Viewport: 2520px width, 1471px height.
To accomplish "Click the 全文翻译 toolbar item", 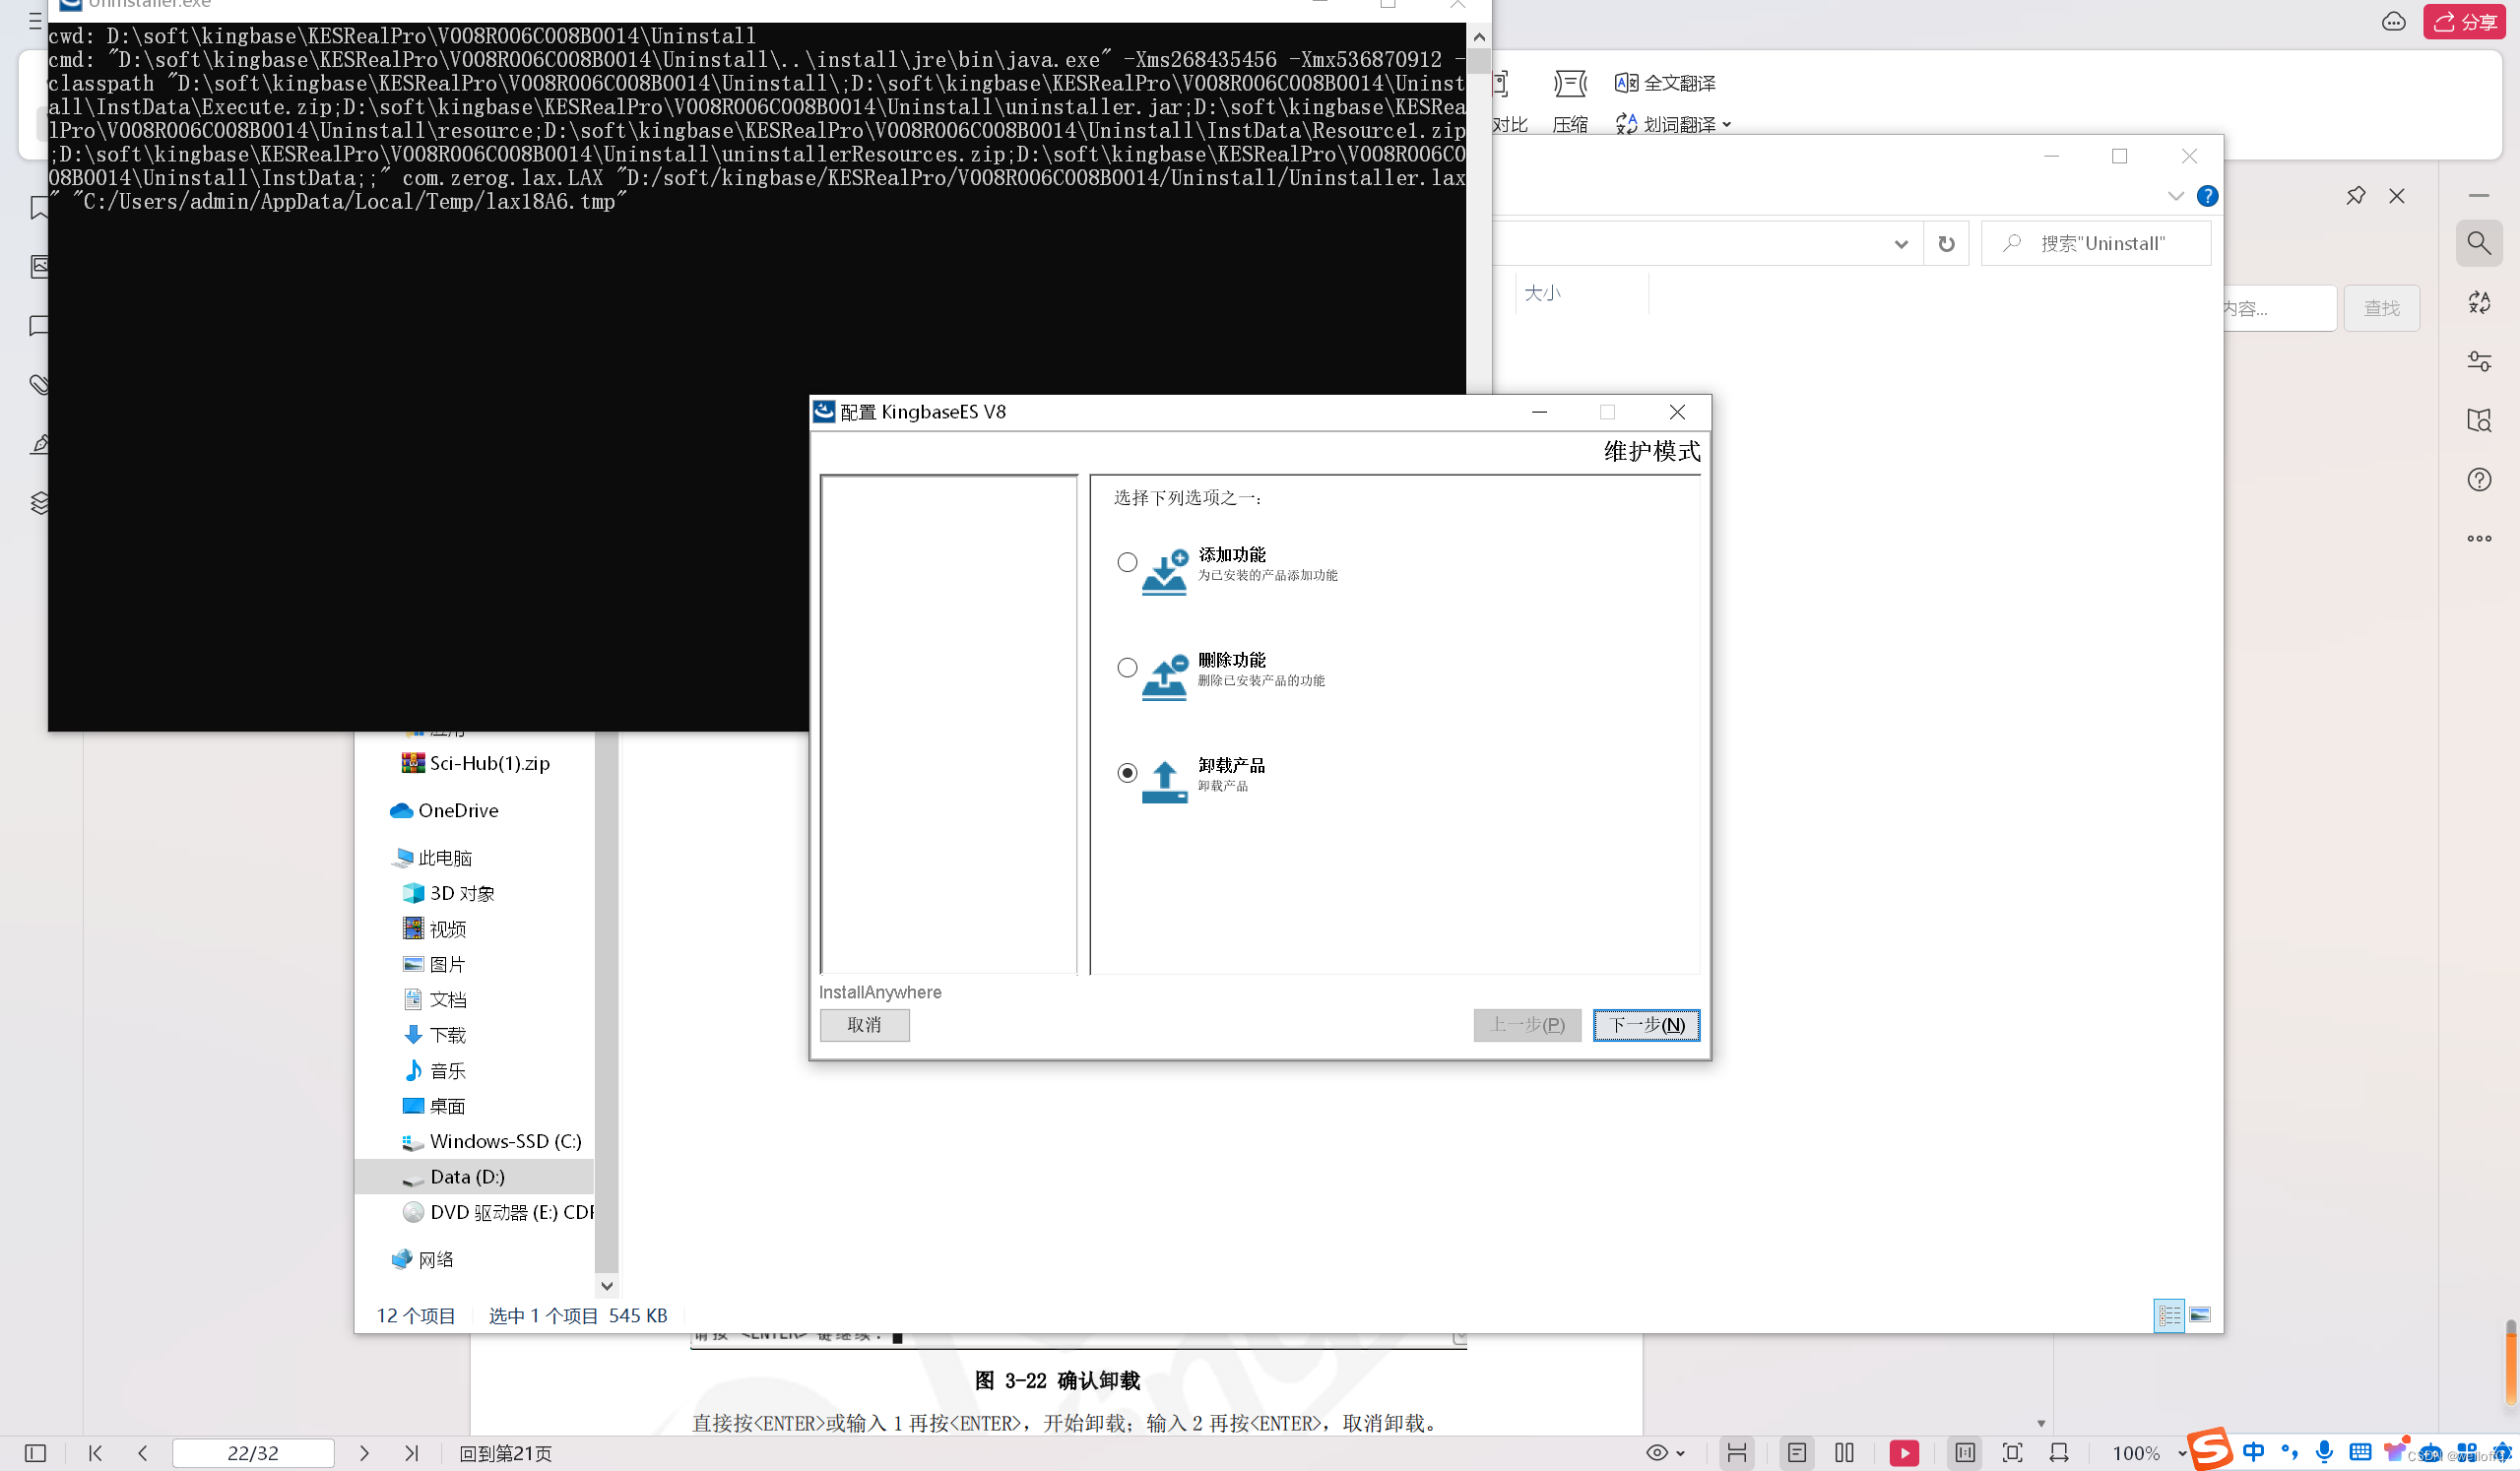I will coord(1665,83).
